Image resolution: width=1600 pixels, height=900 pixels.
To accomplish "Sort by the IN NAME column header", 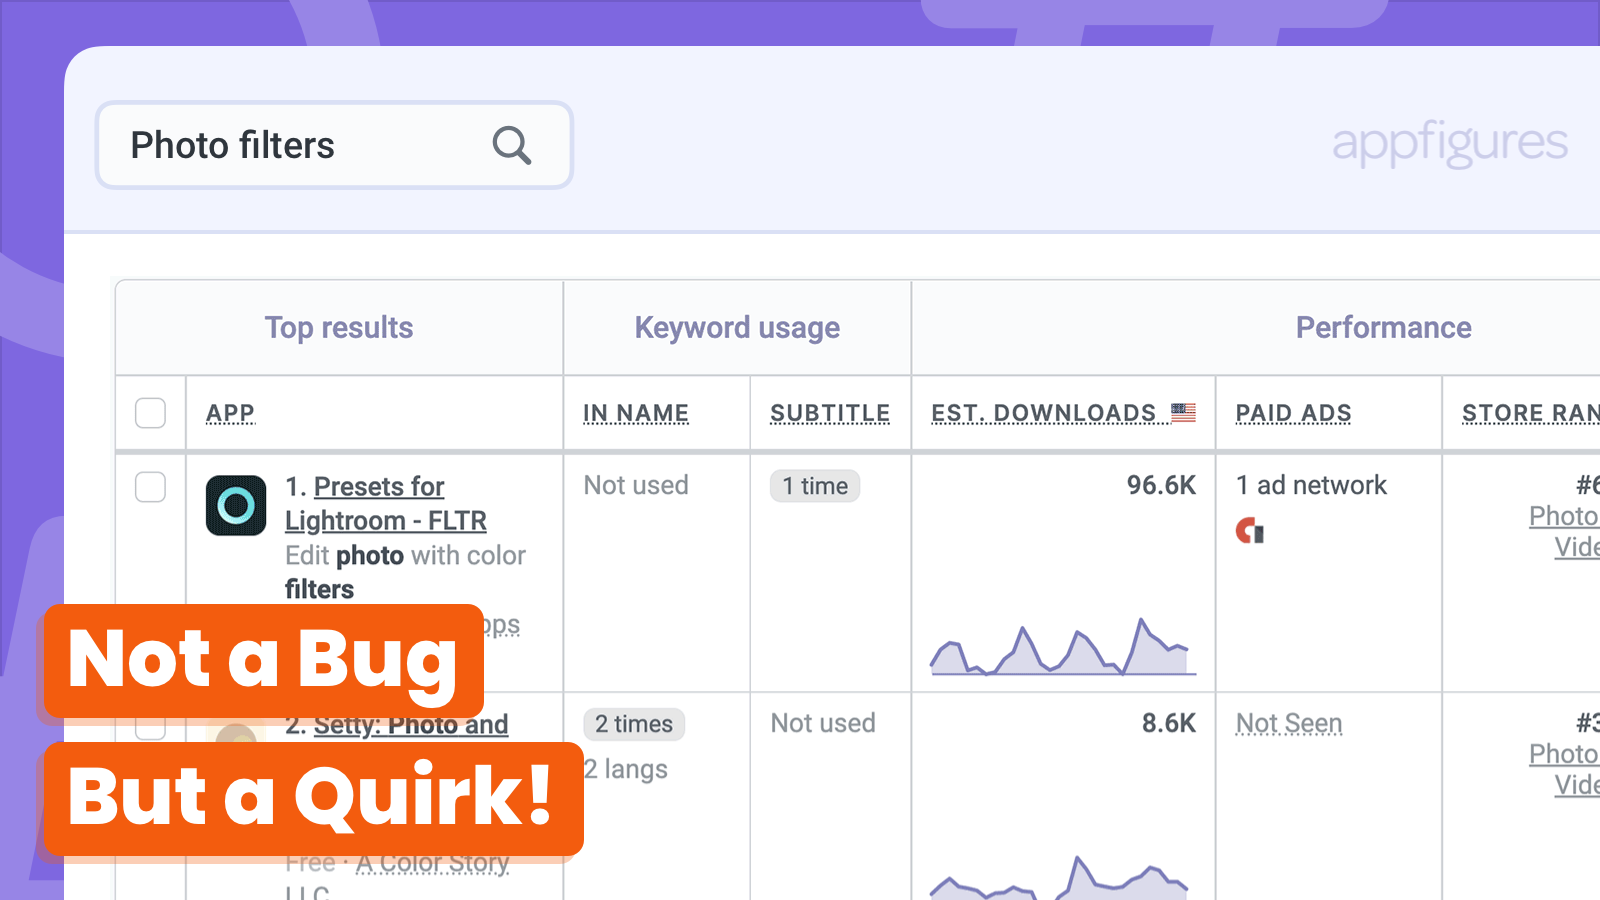I will point(636,413).
